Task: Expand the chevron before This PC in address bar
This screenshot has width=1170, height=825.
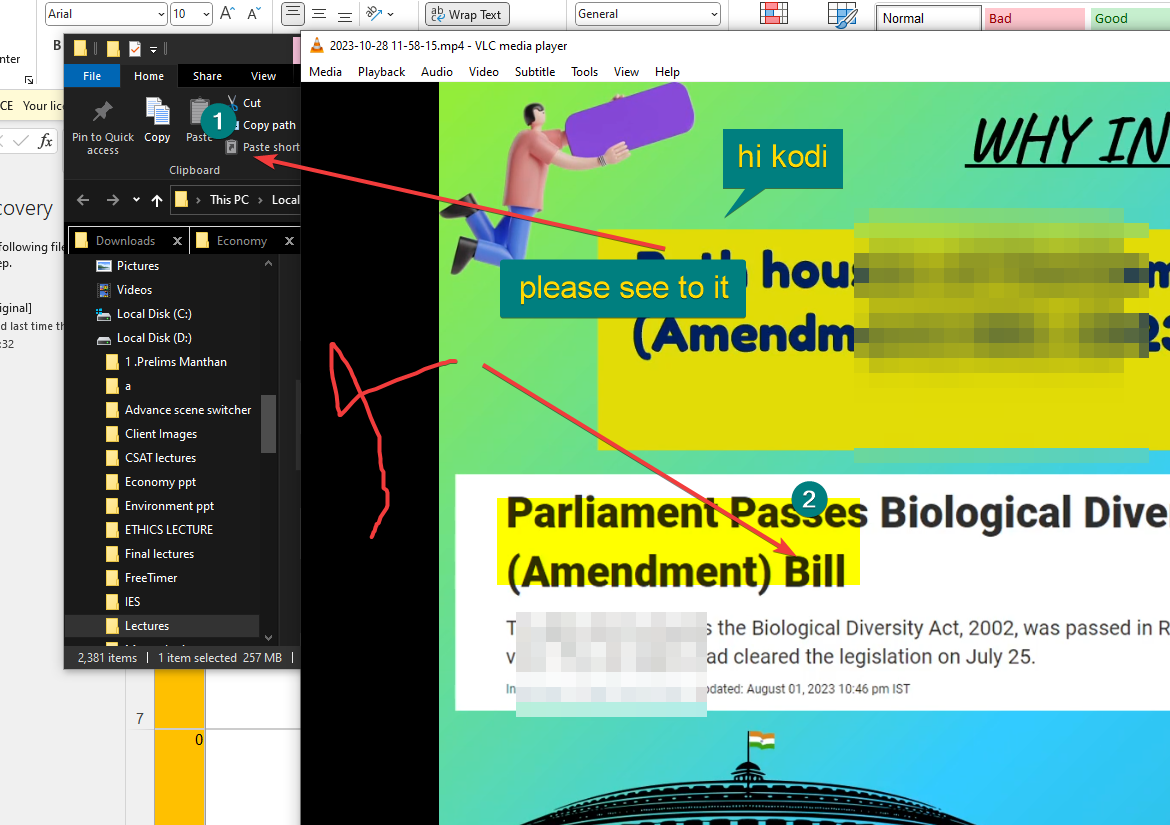Action: 198,200
